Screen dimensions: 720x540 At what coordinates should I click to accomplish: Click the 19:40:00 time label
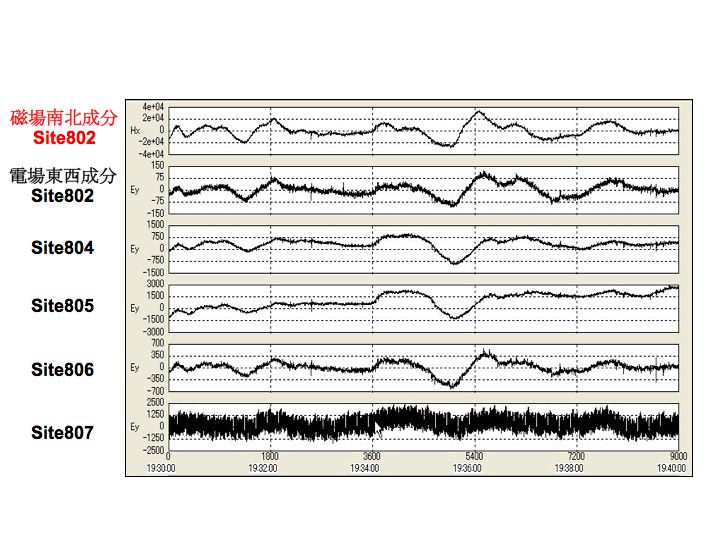[x=671, y=468]
